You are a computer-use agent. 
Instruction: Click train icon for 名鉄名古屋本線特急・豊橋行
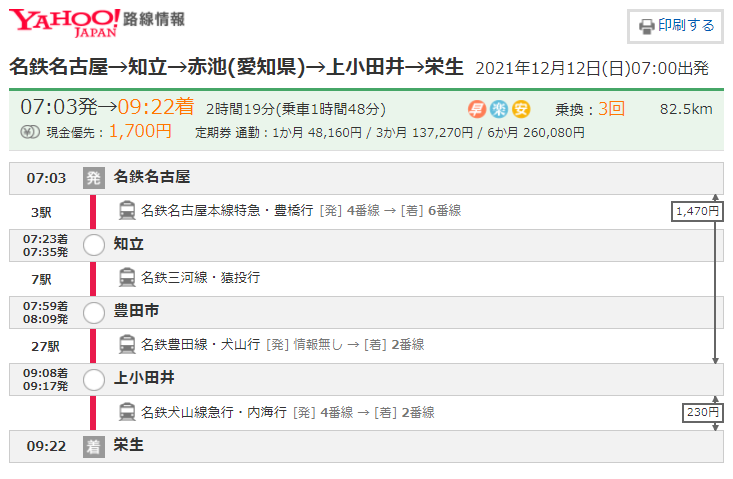click(127, 211)
